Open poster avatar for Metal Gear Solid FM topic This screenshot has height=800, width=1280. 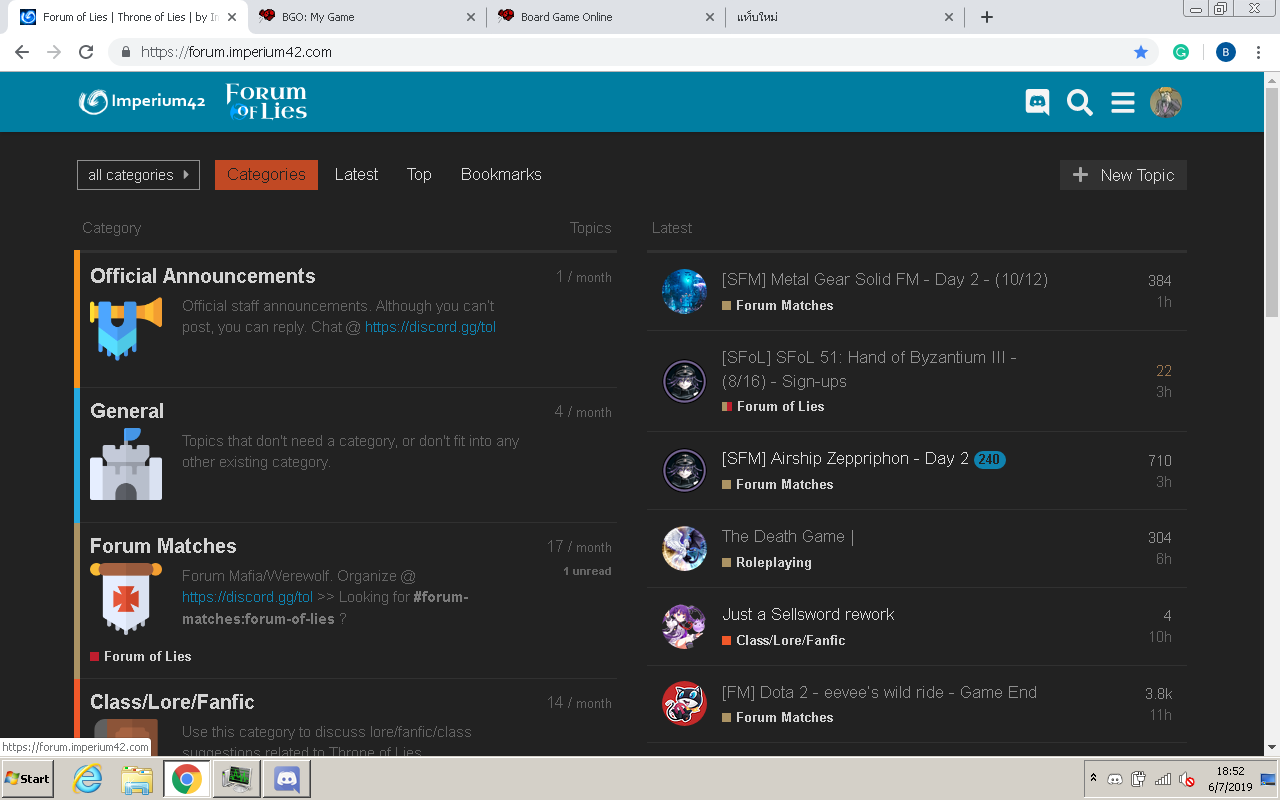685,292
